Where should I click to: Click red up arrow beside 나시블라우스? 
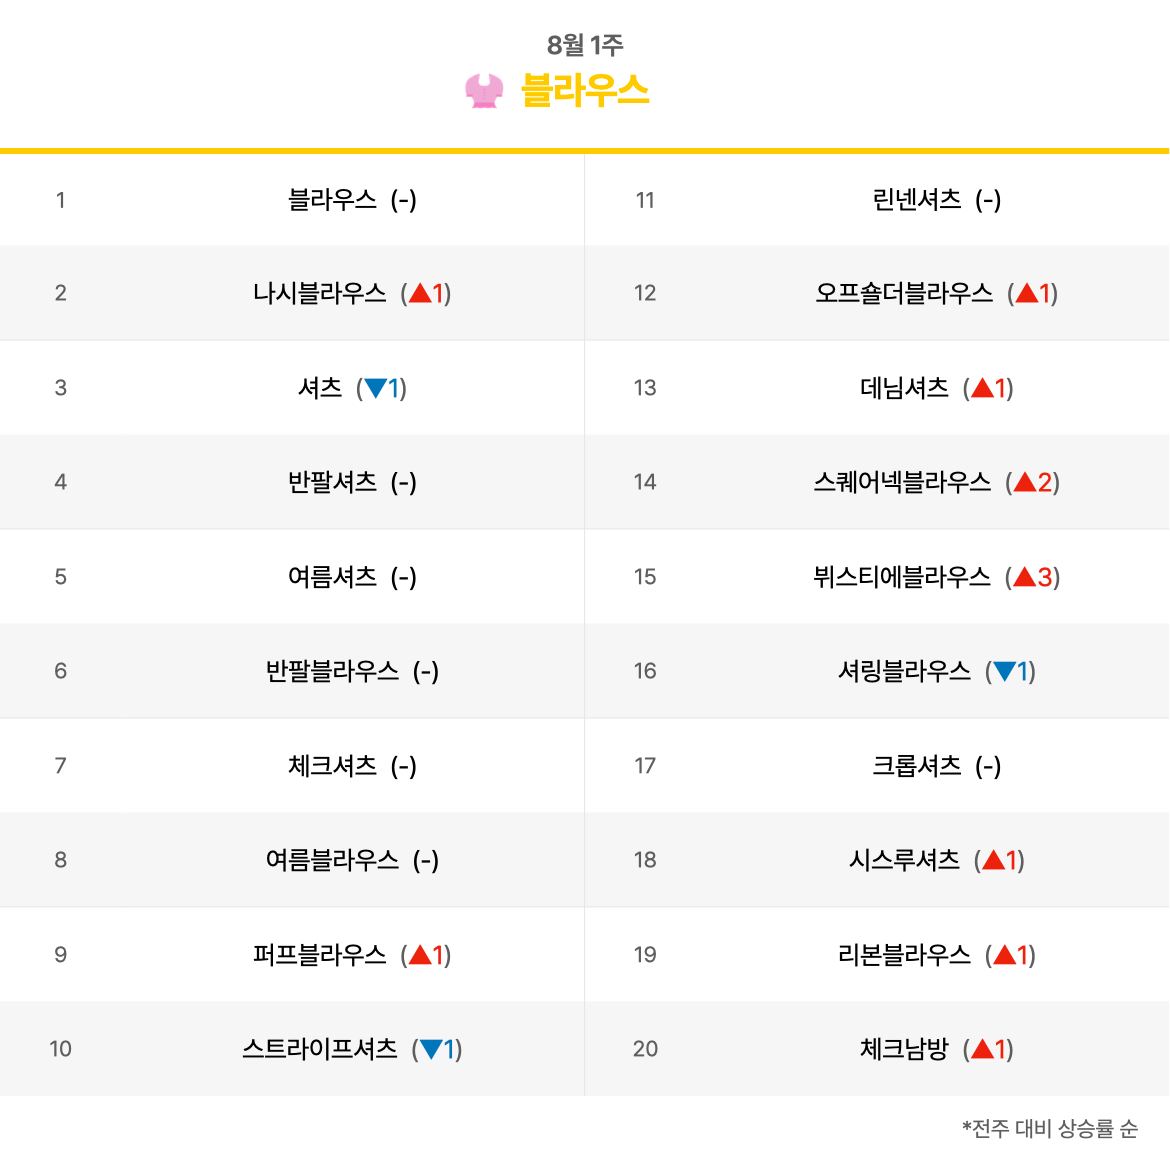tap(420, 293)
